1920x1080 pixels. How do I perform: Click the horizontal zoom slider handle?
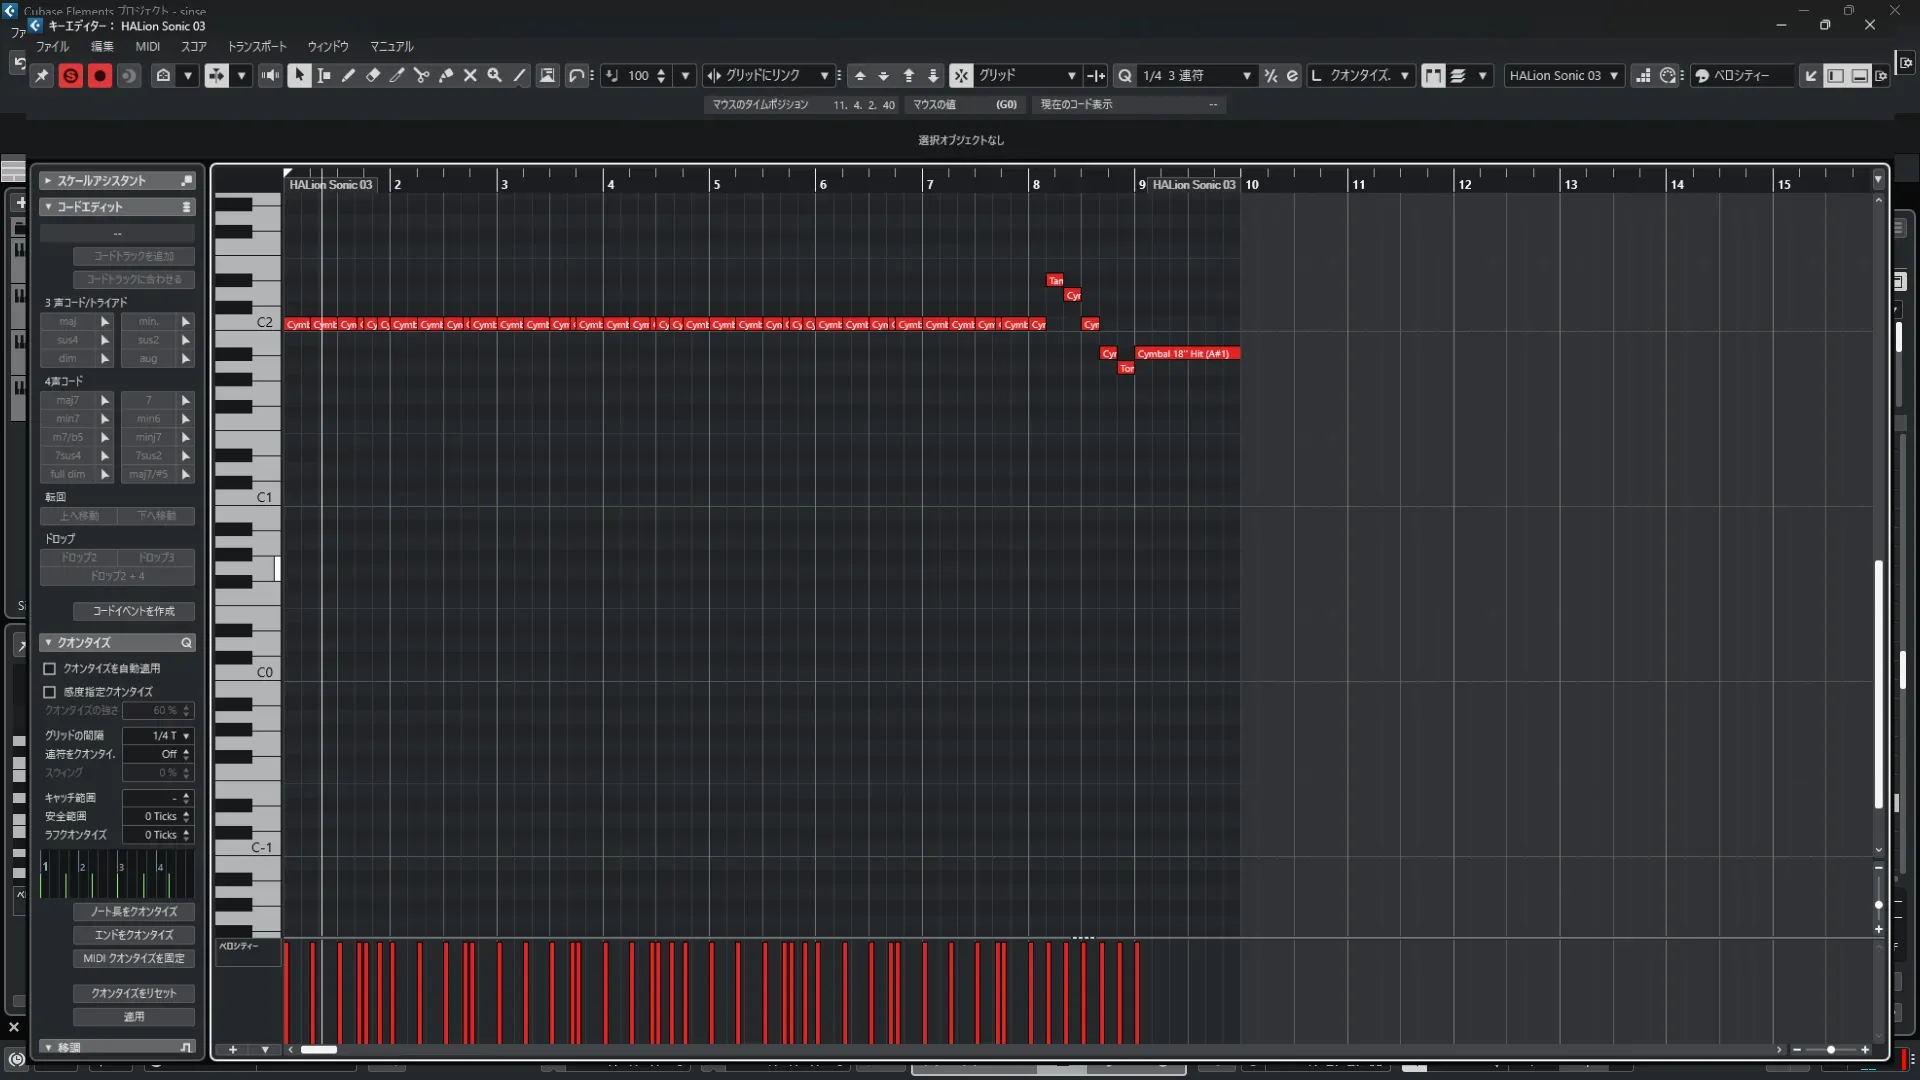coord(1831,1050)
